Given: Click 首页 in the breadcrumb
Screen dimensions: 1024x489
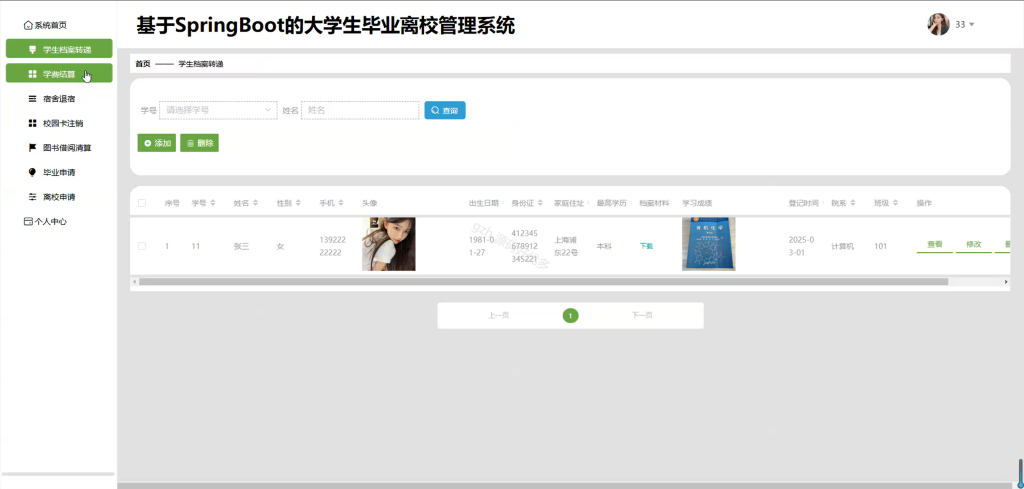Looking at the screenshot, I should point(142,64).
